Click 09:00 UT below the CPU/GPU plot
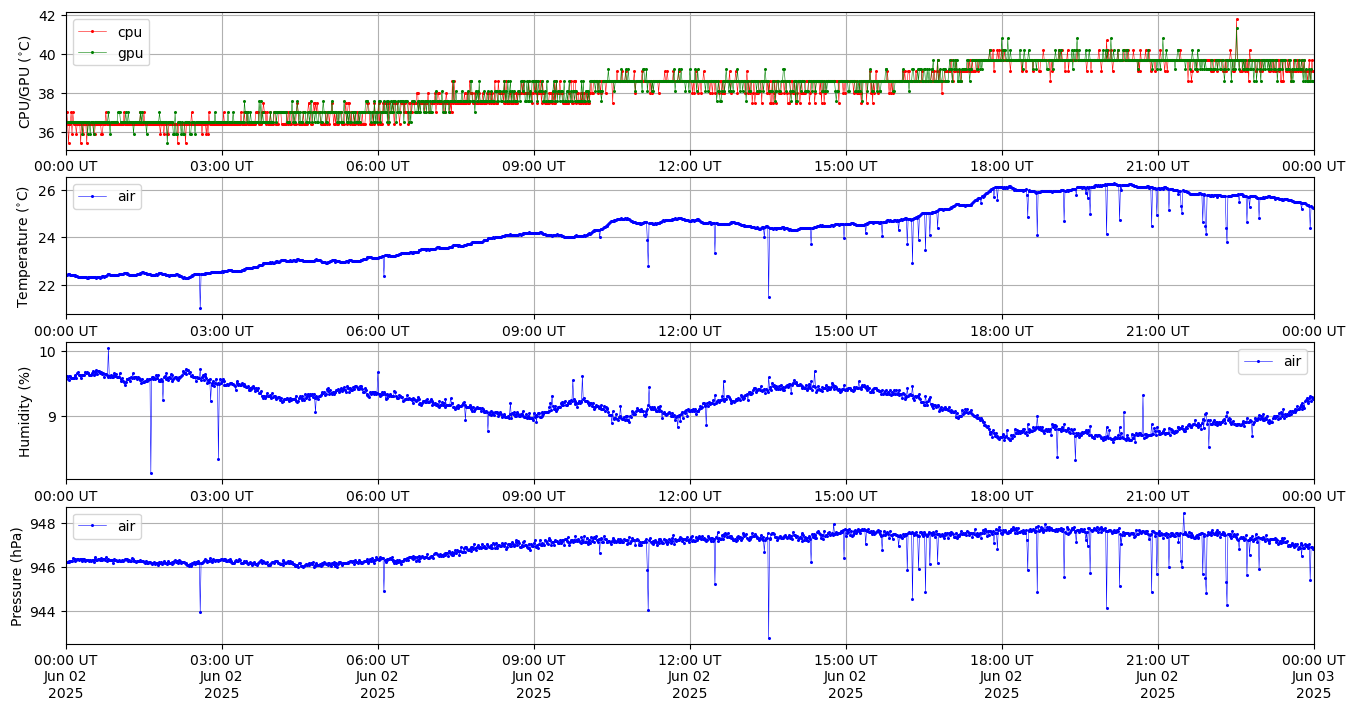Viewport: 1355px width, 710px height. coord(534,166)
